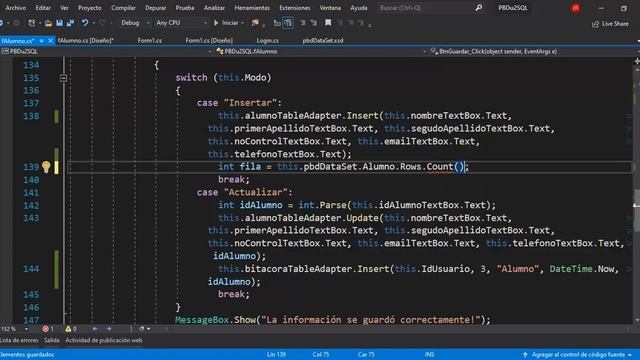Open Actividad de publicación web tab
The width and height of the screenshot is (640, 360).
104,340
